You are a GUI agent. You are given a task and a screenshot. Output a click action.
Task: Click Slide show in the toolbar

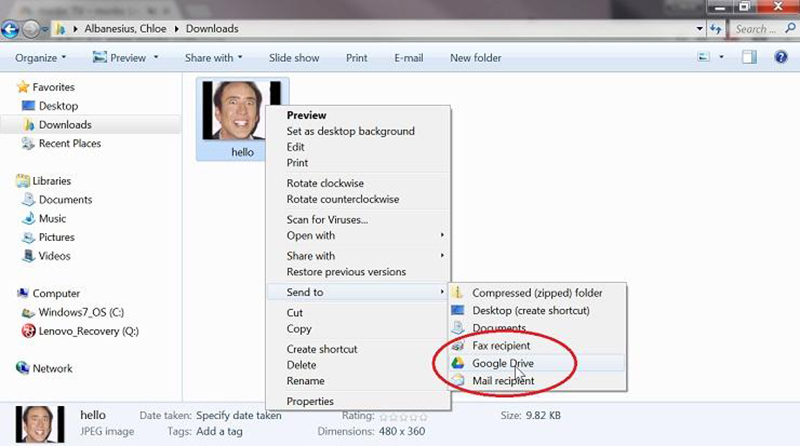[294, 58]
